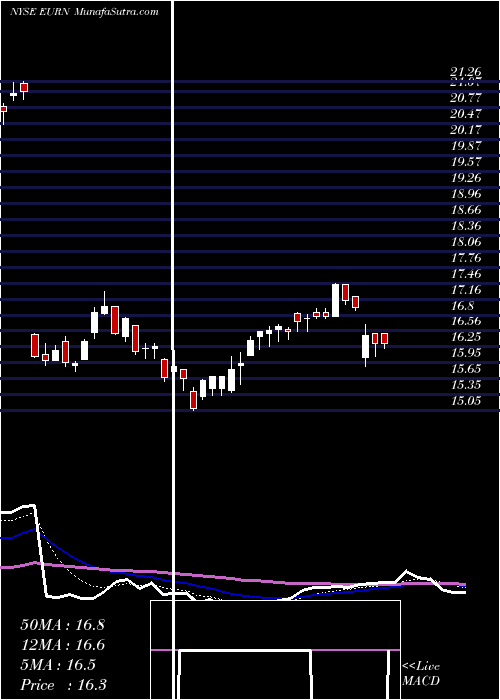The height and width of the screenshot is (700, 500).
Task: Click the 17.16 price axis label
Action: [x=466, y=290]
